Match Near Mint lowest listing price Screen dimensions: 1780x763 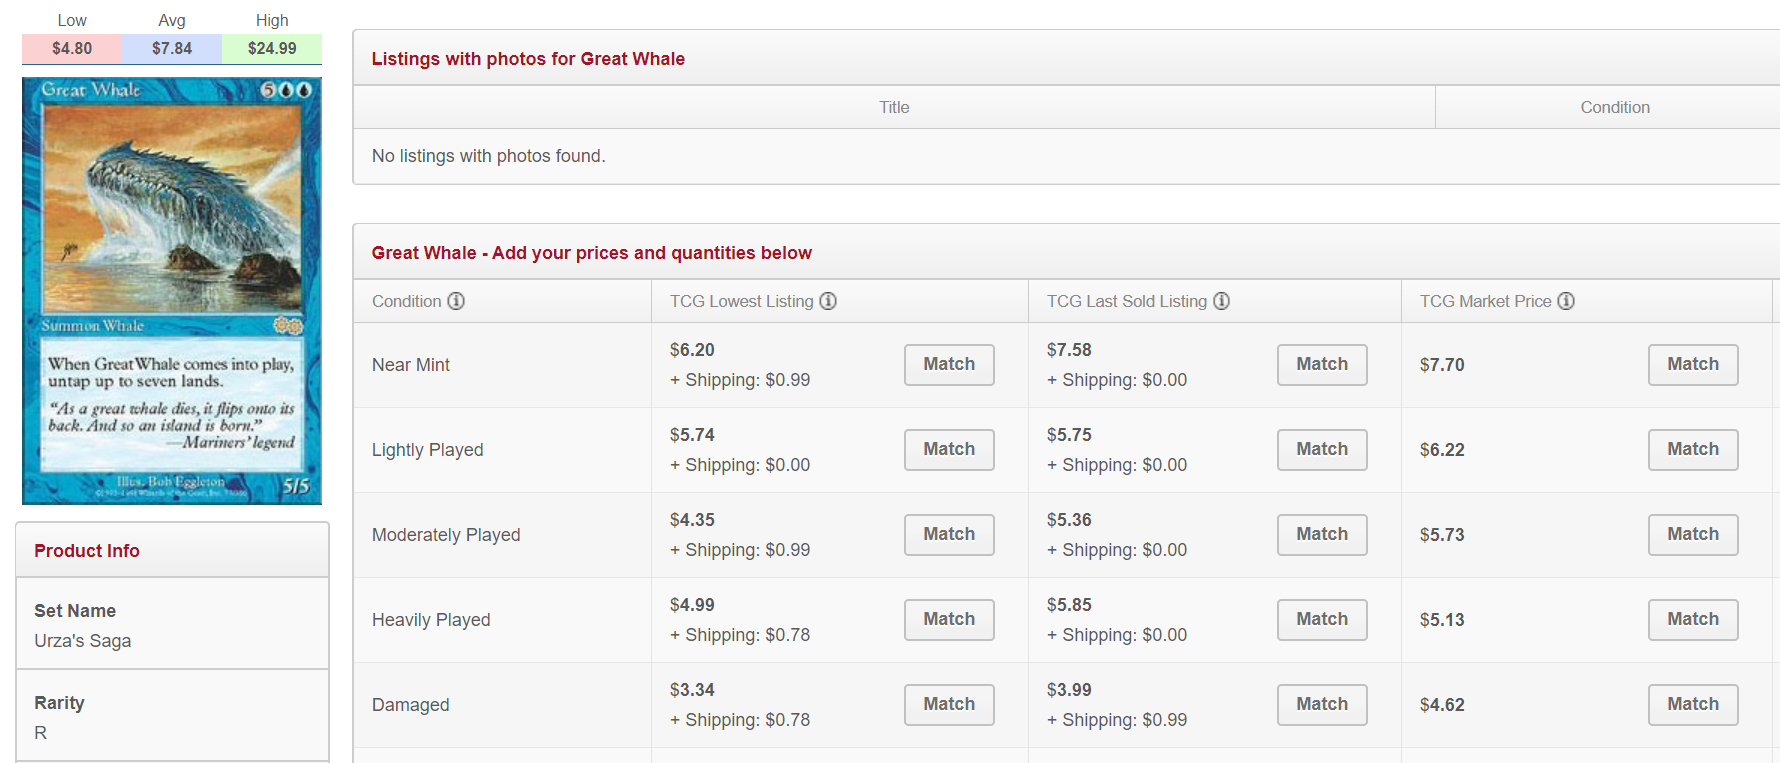tap(949, 365)
